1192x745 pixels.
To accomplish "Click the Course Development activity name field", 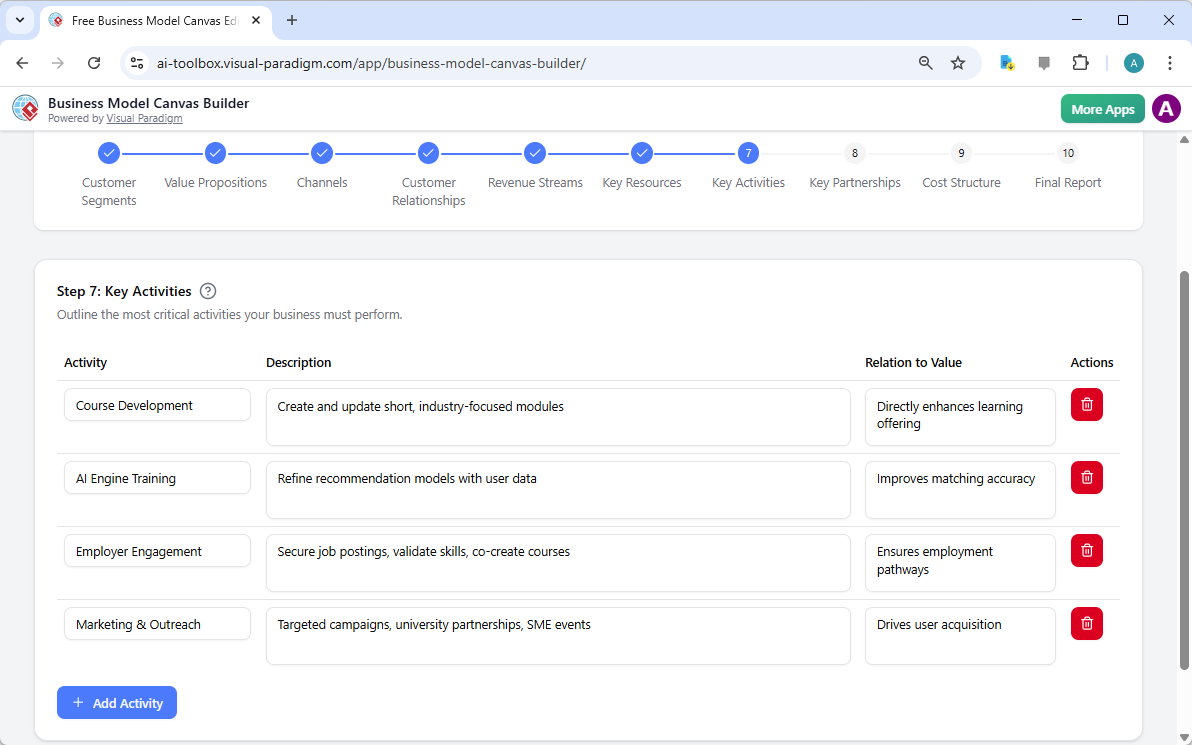I will tap(157, 404).
